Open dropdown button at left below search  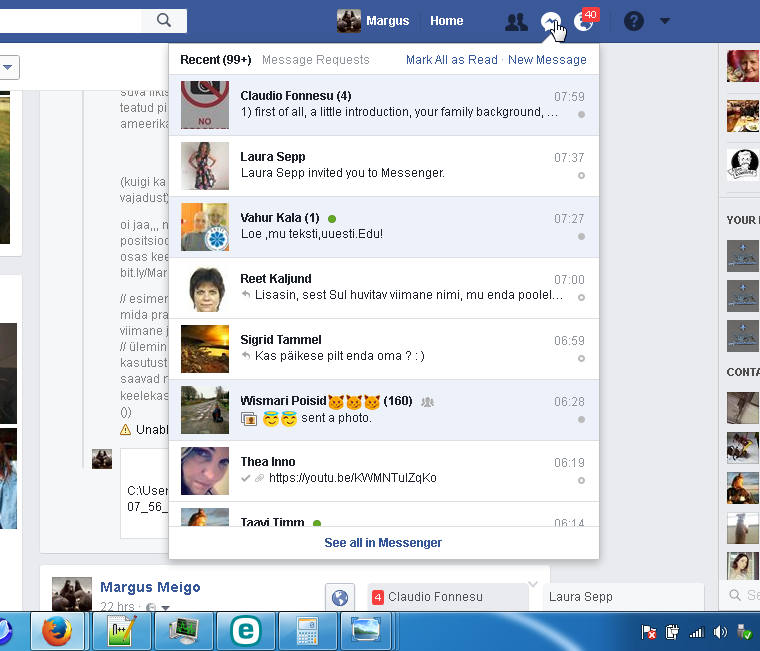pos(8,67)
